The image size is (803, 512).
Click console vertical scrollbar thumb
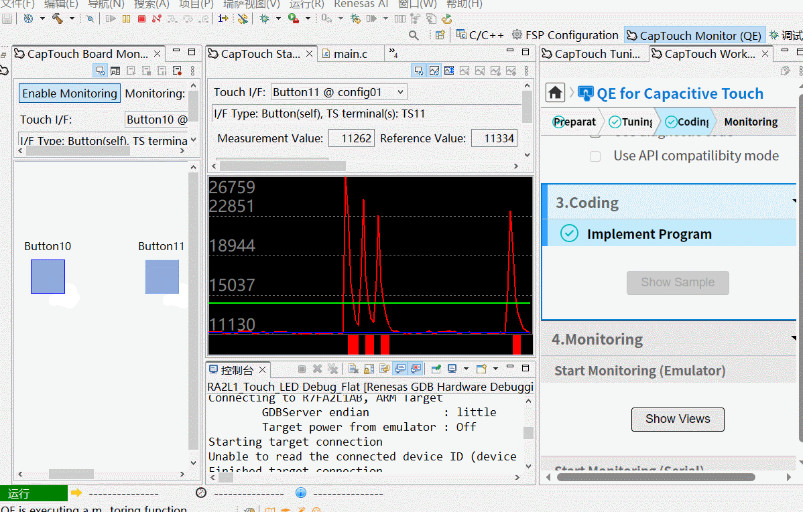click(x=529, y=432)
